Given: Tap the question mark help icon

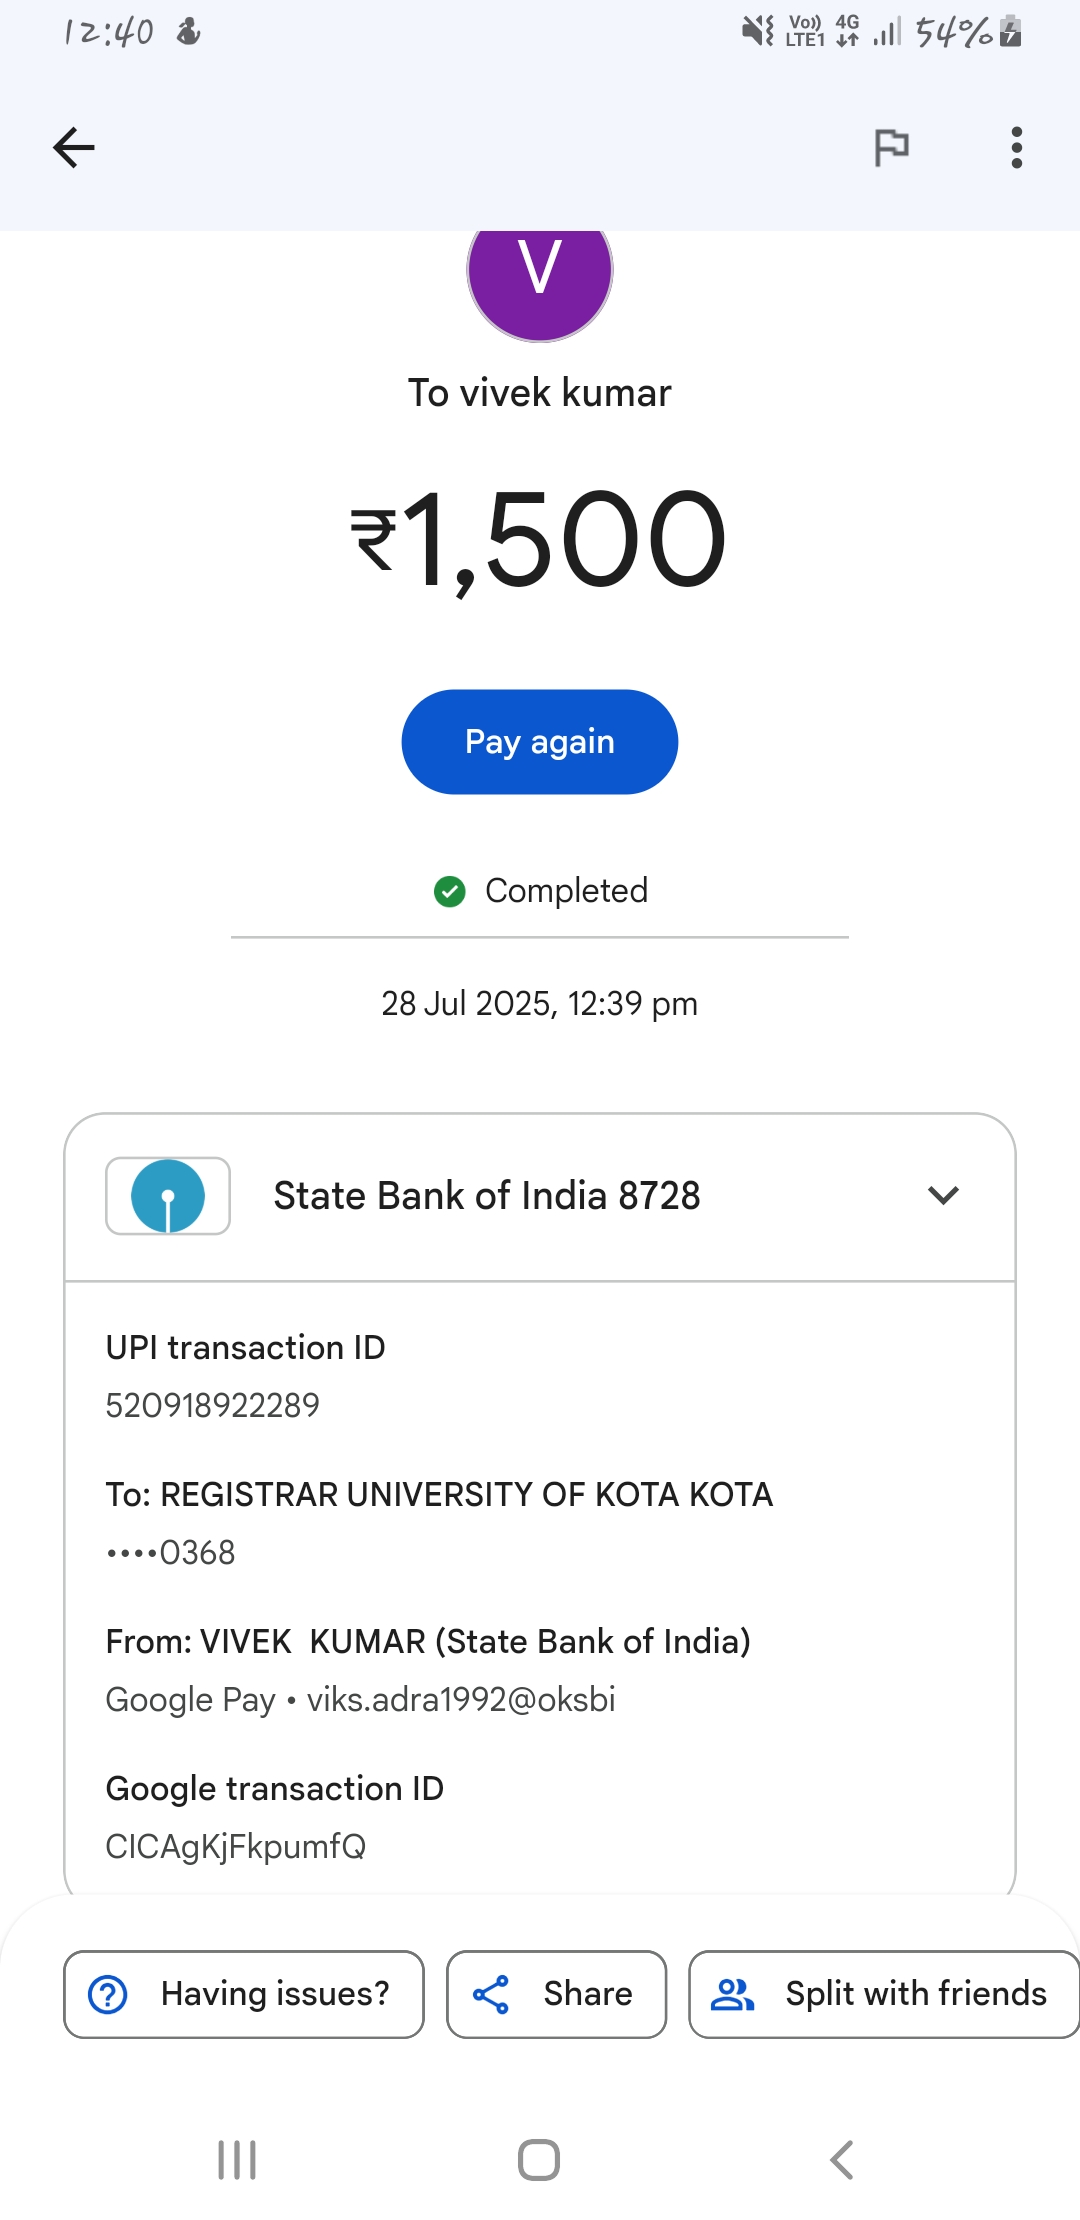Looking at the screenshot, I should point(108,1994).
